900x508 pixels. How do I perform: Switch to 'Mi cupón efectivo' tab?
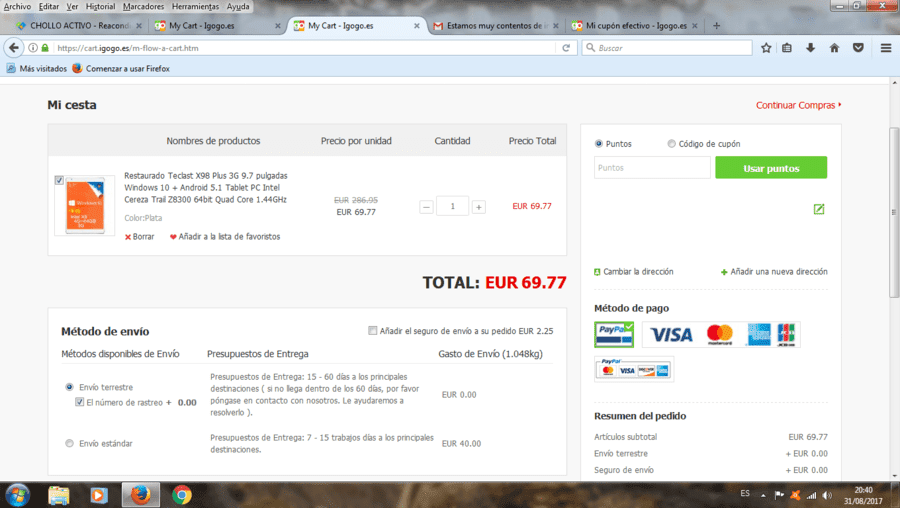tap(636, 26)
